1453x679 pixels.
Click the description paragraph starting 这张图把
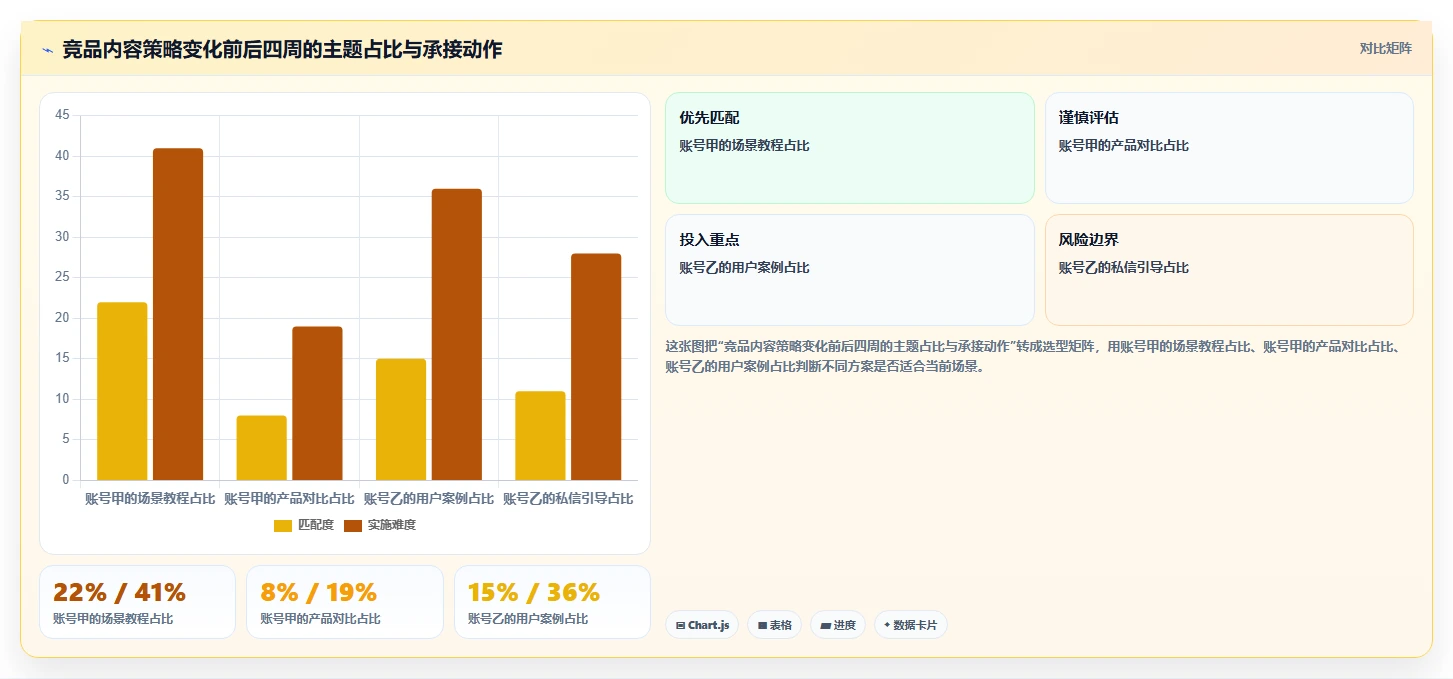(1038, 356)
